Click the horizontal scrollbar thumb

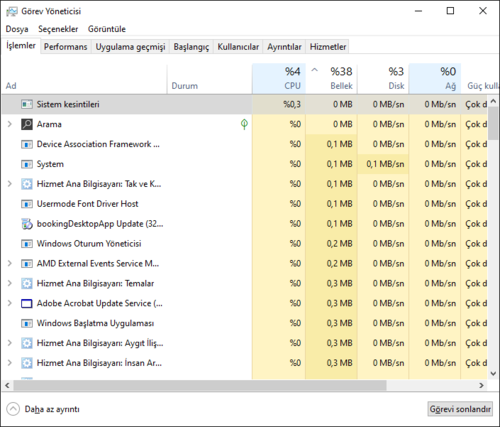click(x=200, y=386)
